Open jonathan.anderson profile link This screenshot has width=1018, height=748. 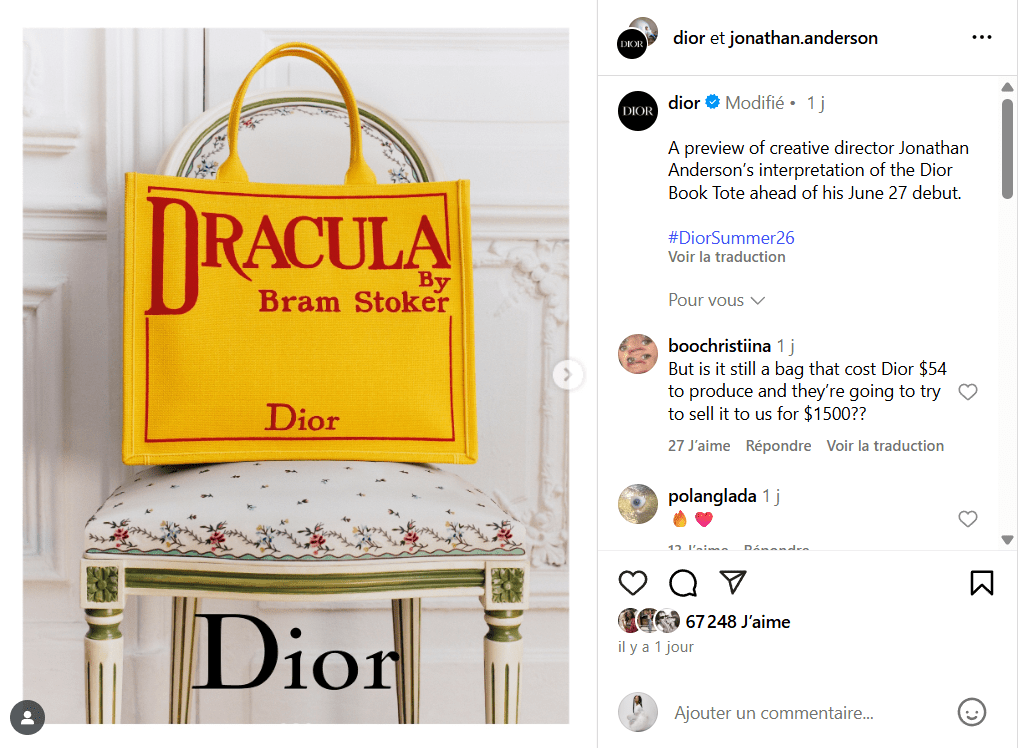click(803, 38)
